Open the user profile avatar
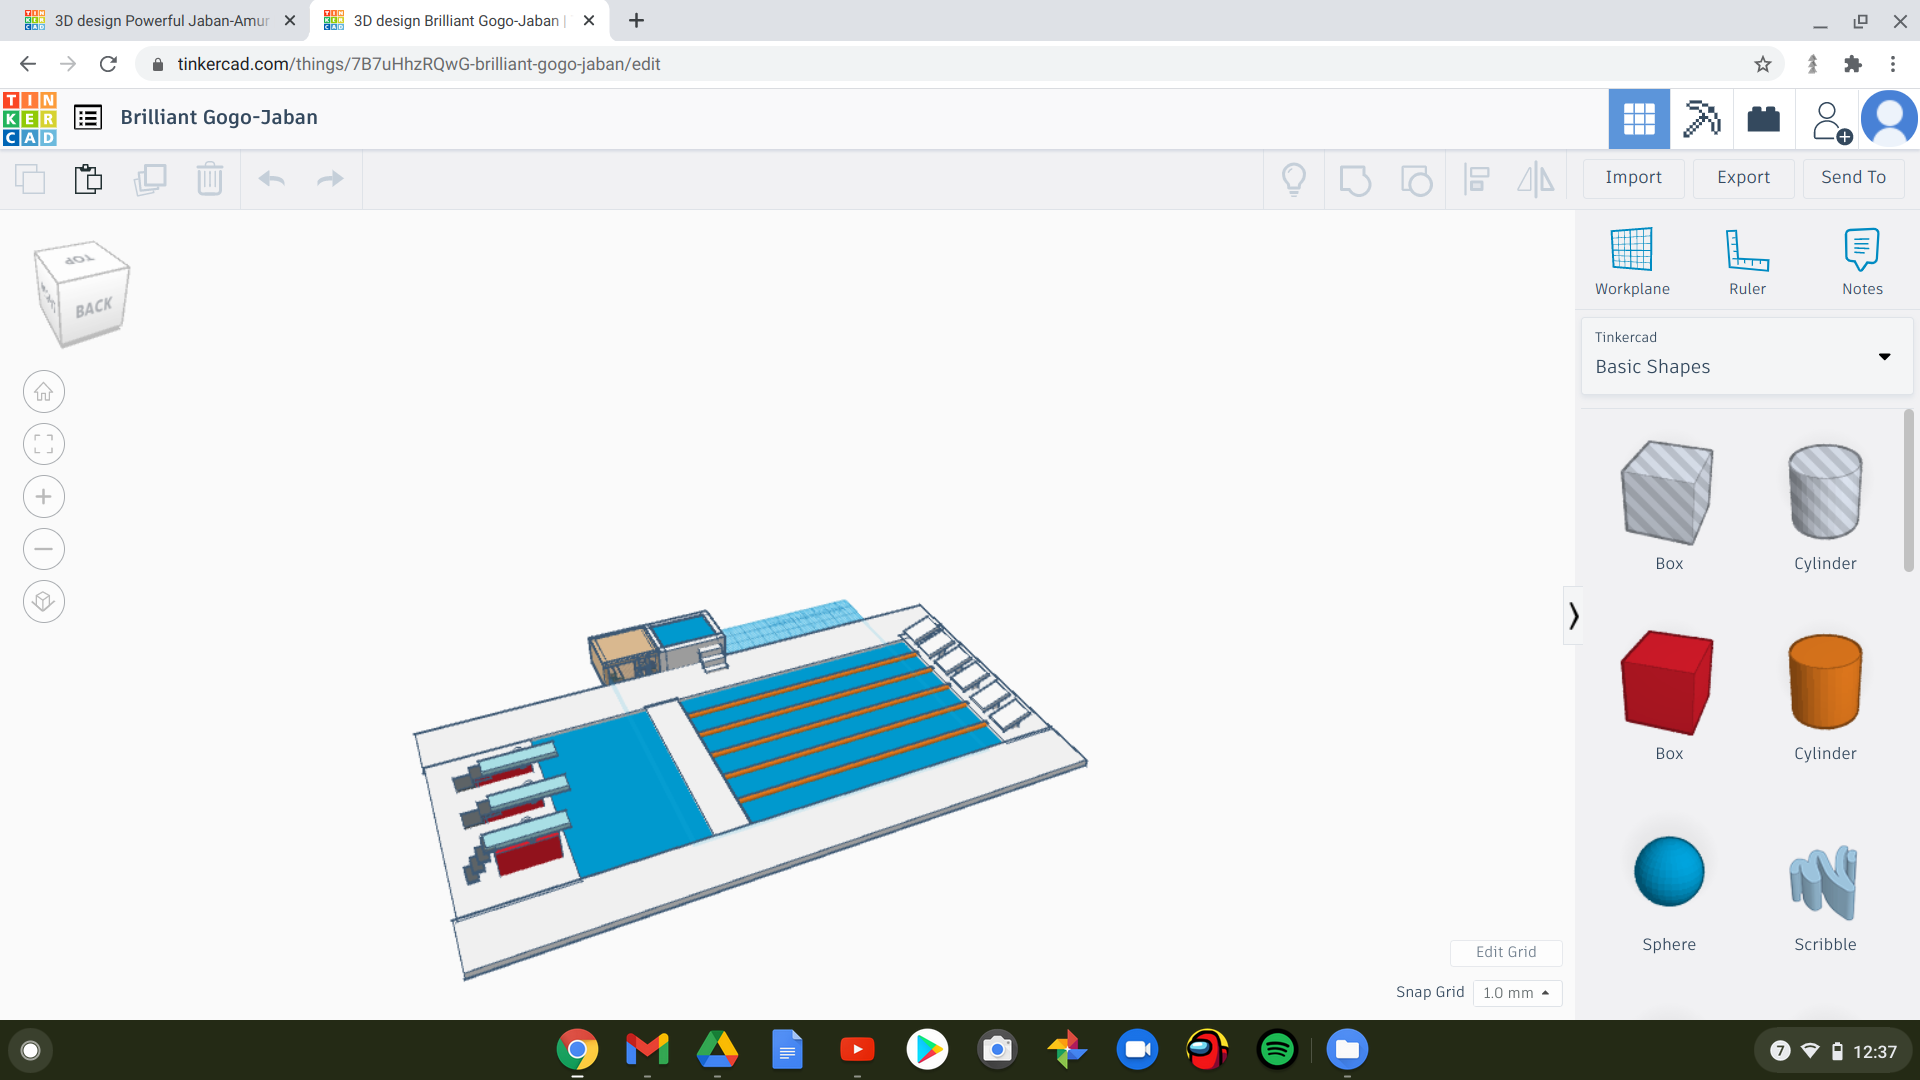This screenshot has width=1920, height=1080. coord(1889,119)
